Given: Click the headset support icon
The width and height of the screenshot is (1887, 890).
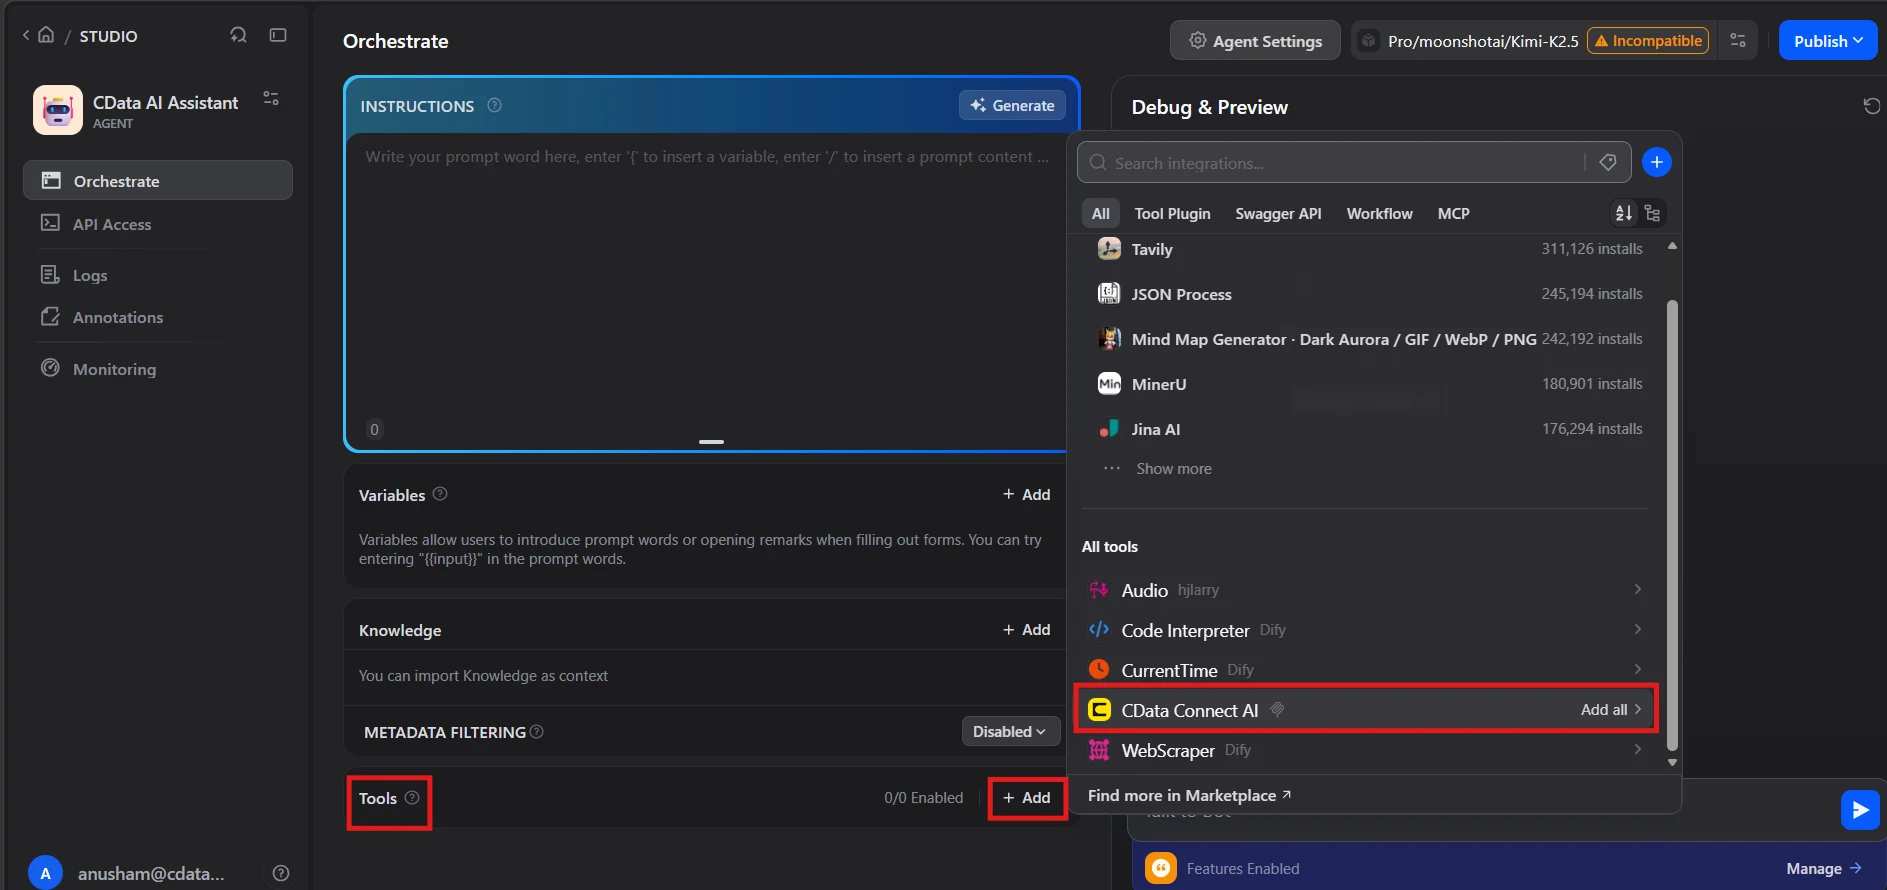Looking at the screenshot, I should 238,35.
